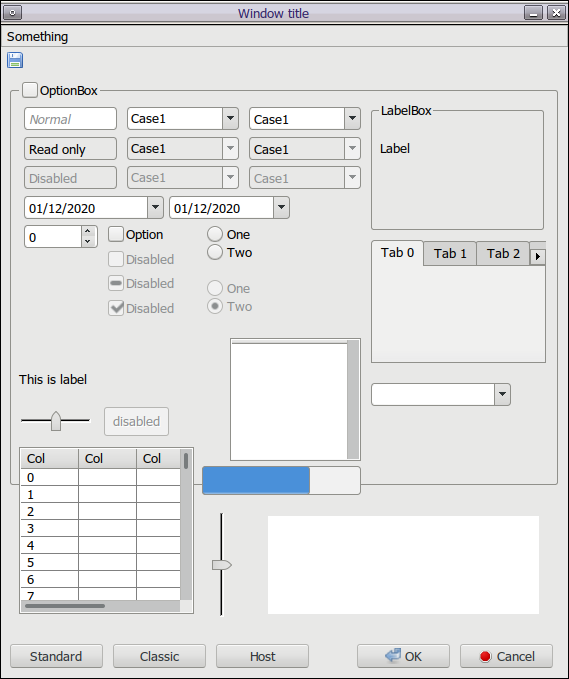Click the Normal text input field
Viewport: 569px width, 679px height.
coord(70,119)
